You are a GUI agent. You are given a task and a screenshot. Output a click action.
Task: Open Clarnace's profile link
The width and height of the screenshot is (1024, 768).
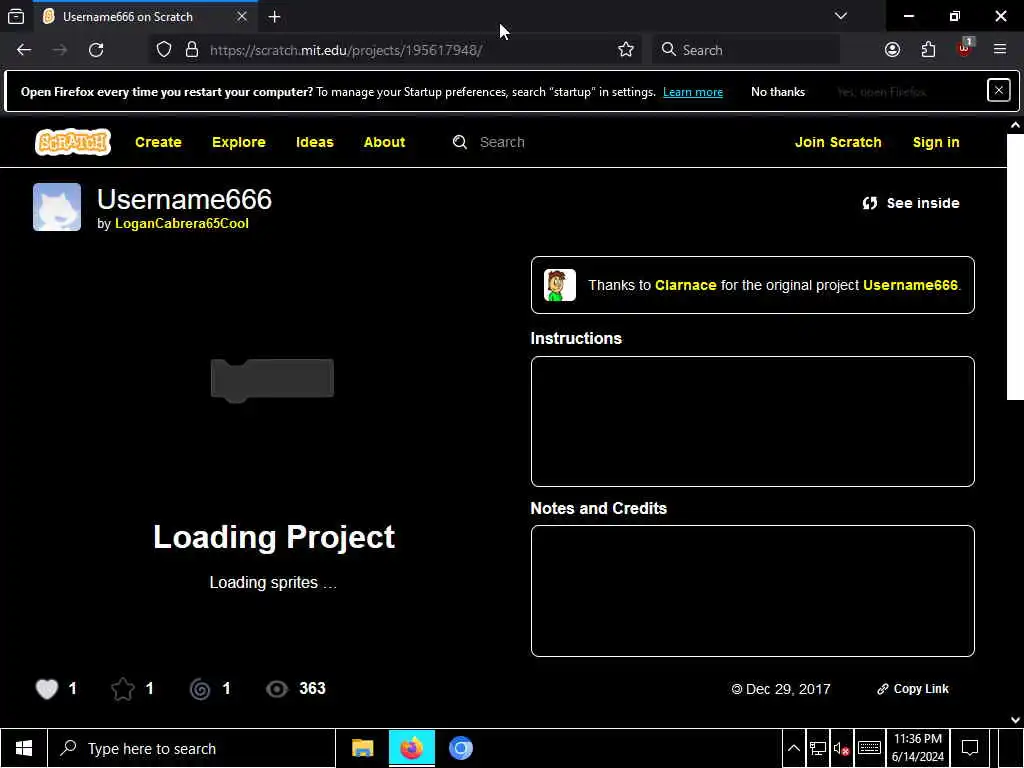tap(685, 285)
